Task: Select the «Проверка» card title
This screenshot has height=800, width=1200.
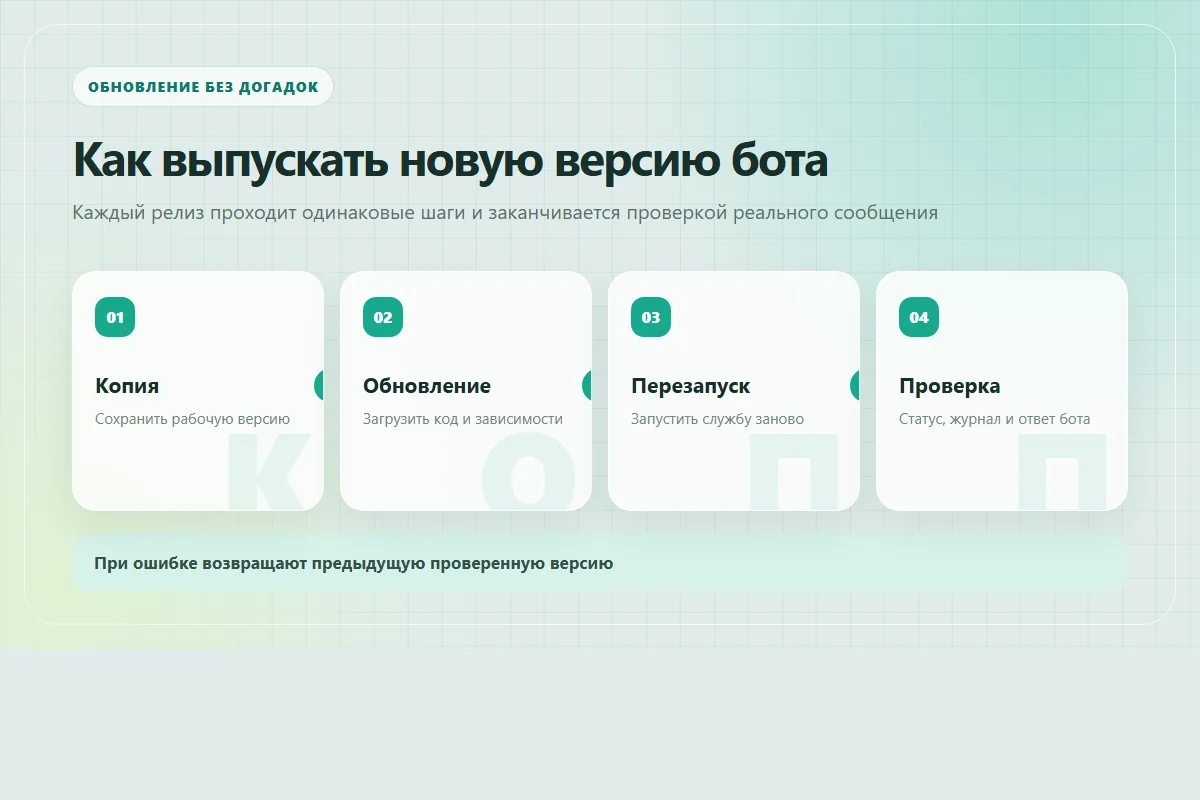Action: pyautogui.click(x=950, y=386)
